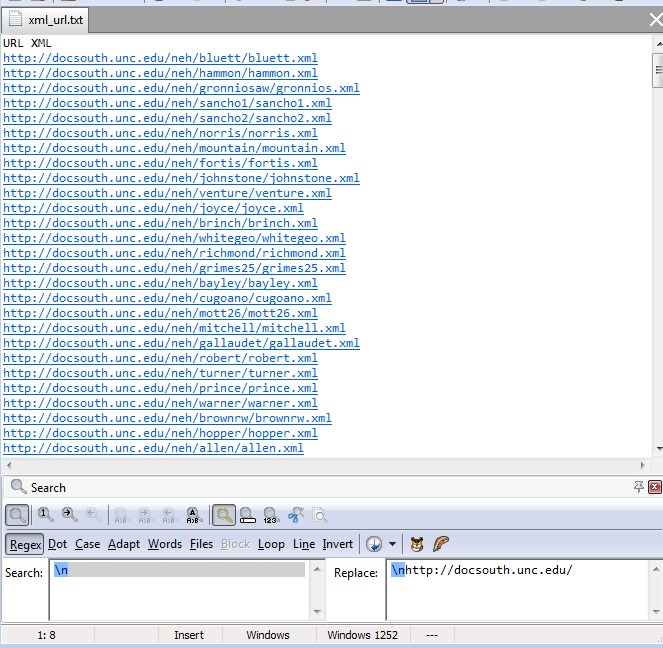Click the Windows 1252 encoding indicator

(x=363, y=635)
